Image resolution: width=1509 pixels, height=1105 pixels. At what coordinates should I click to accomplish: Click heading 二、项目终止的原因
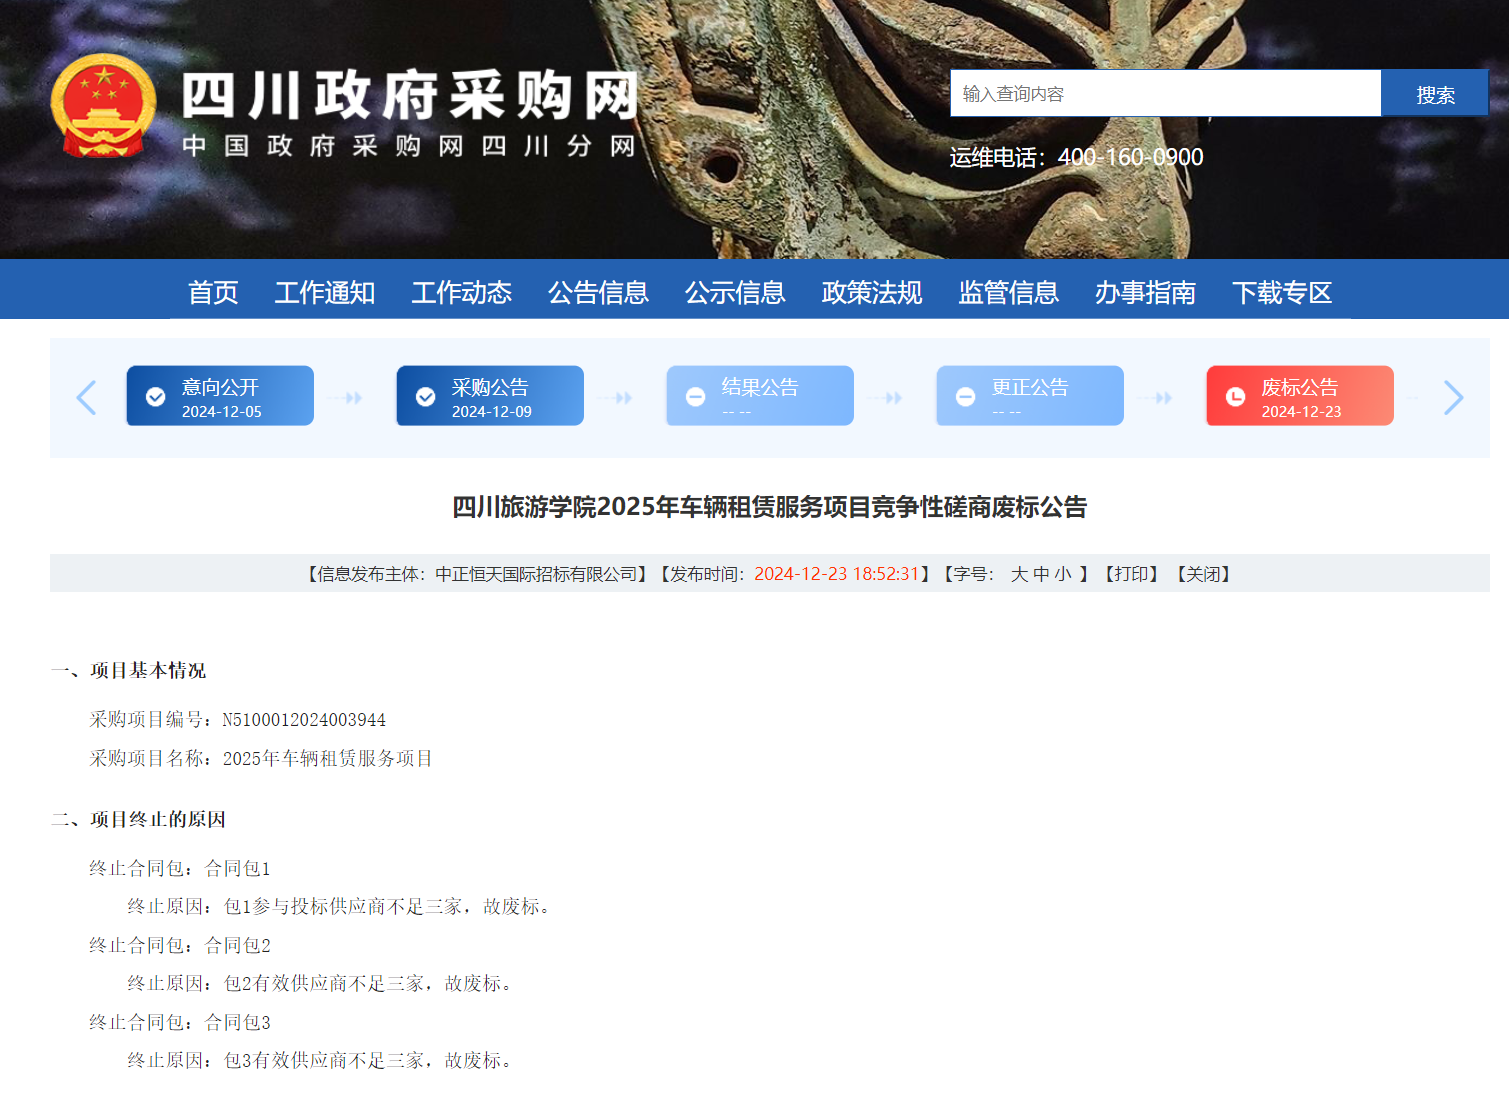tap(138, 820)
